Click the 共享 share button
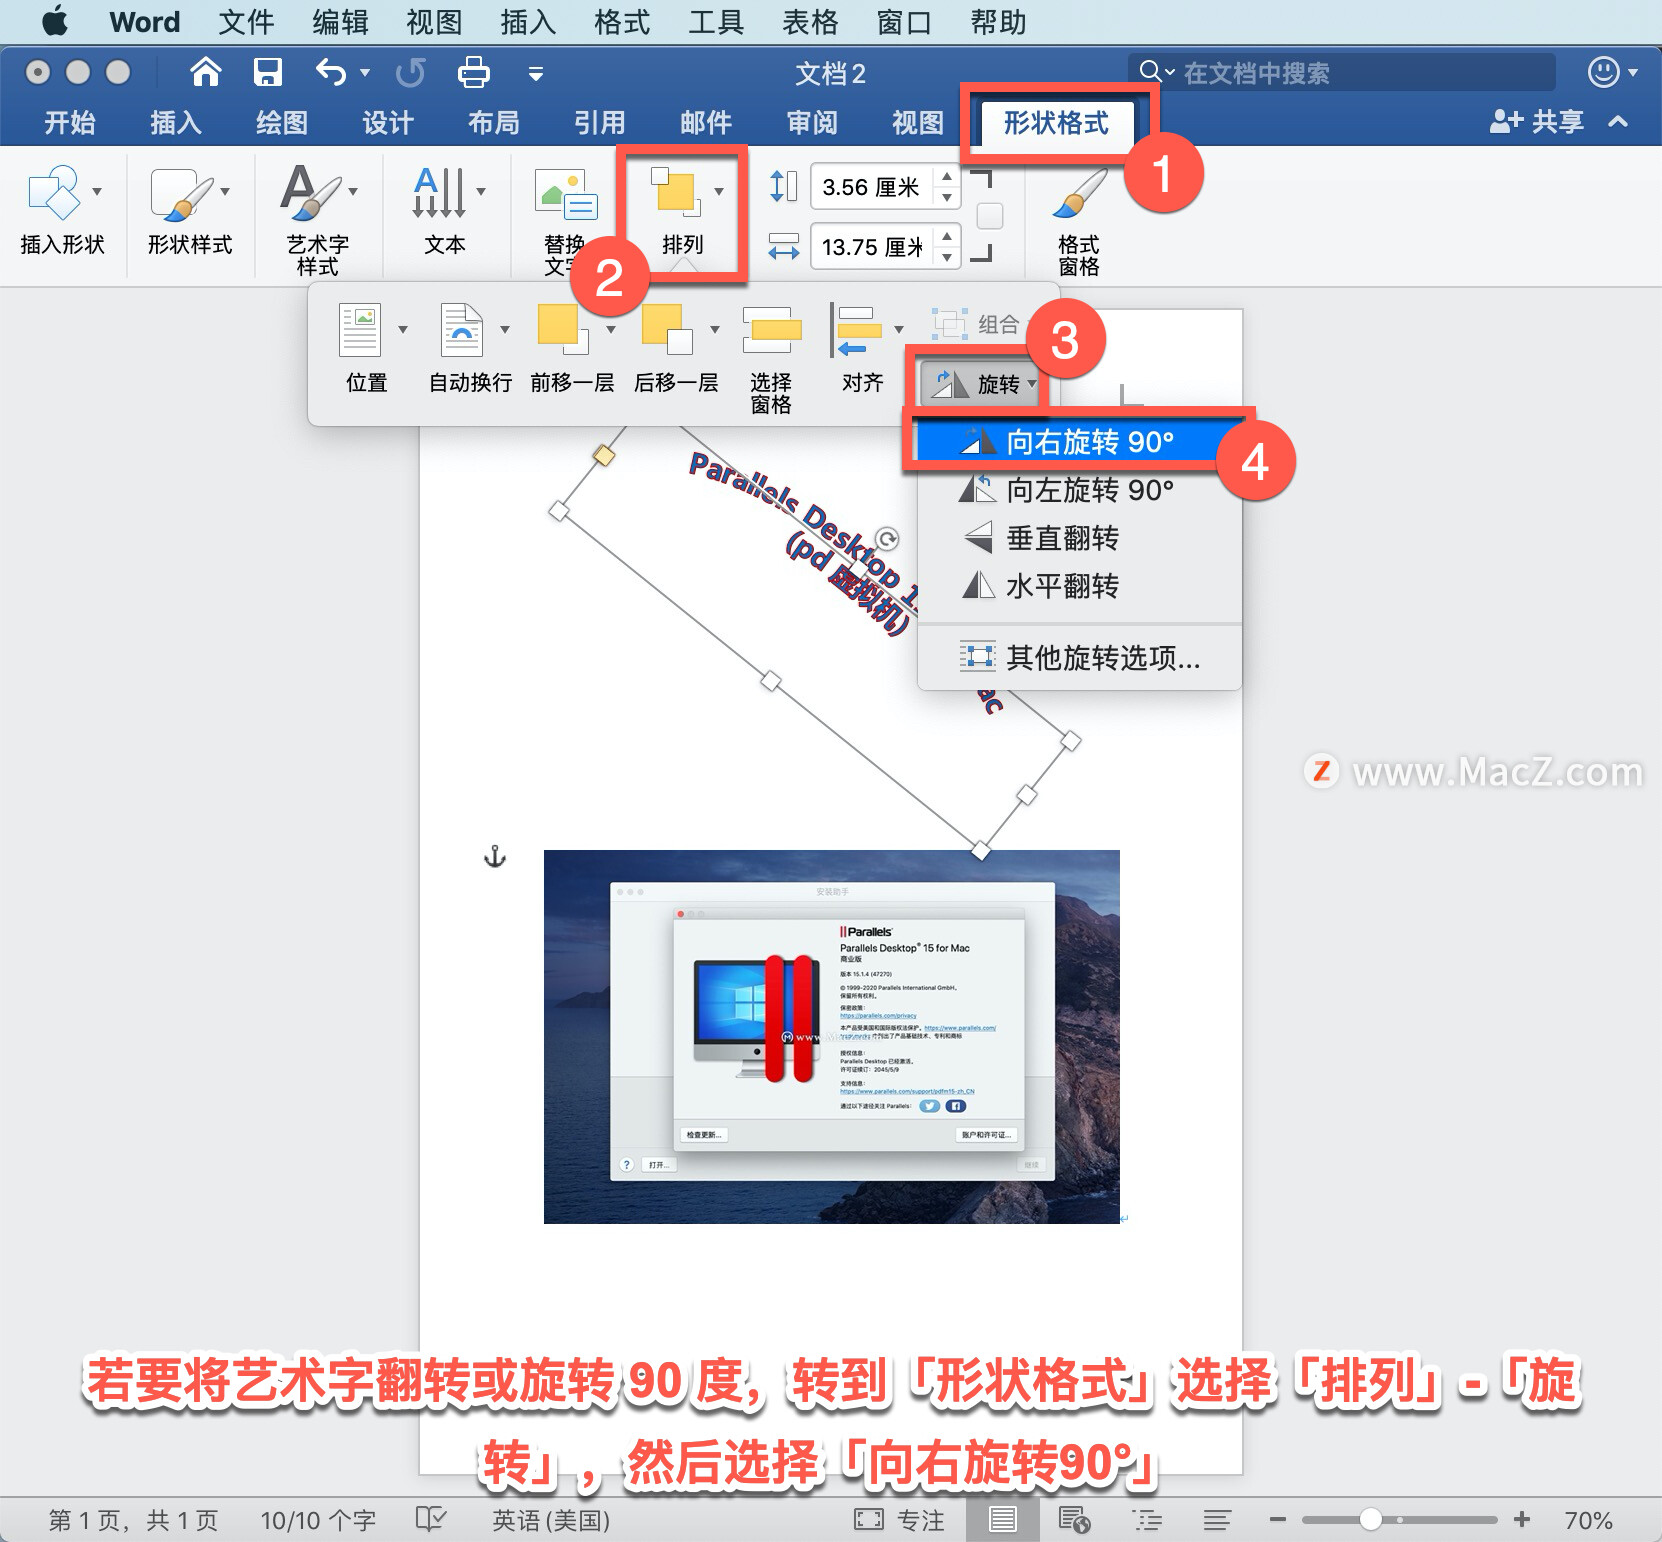 (1537, 122)
